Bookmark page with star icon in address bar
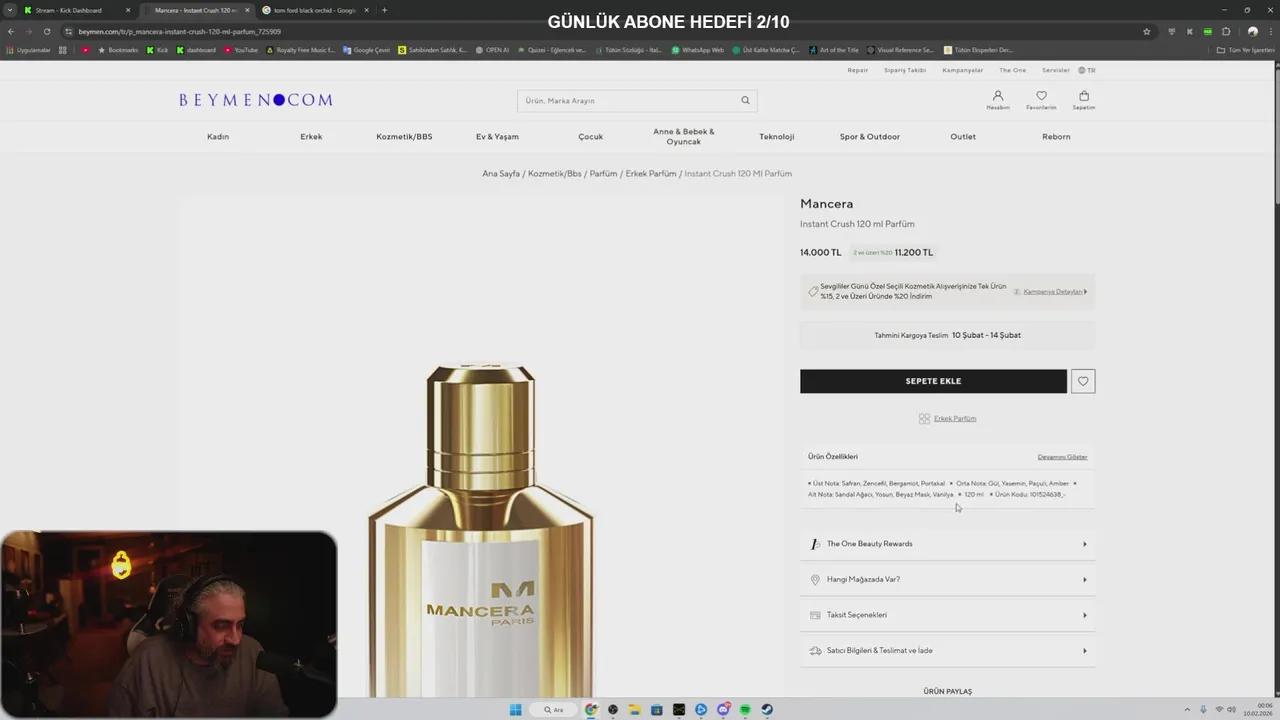 (1147, 31)
